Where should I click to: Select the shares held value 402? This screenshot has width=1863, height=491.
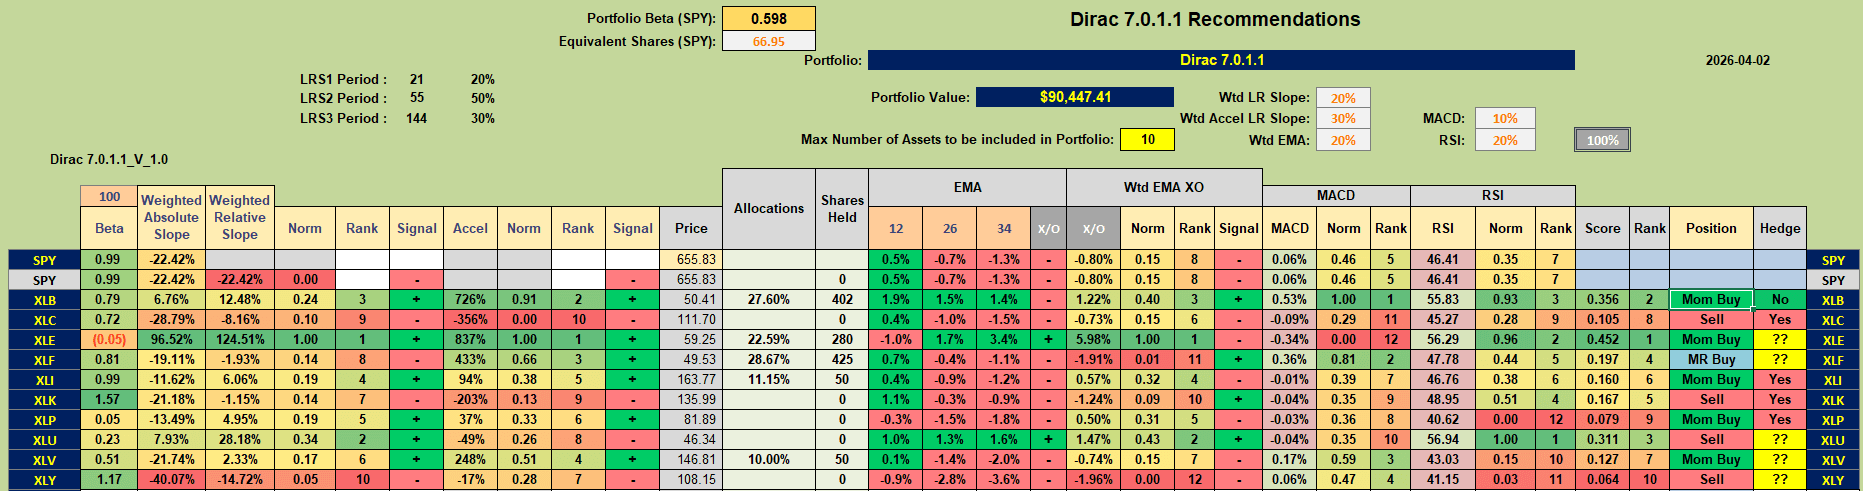(842, 299)
